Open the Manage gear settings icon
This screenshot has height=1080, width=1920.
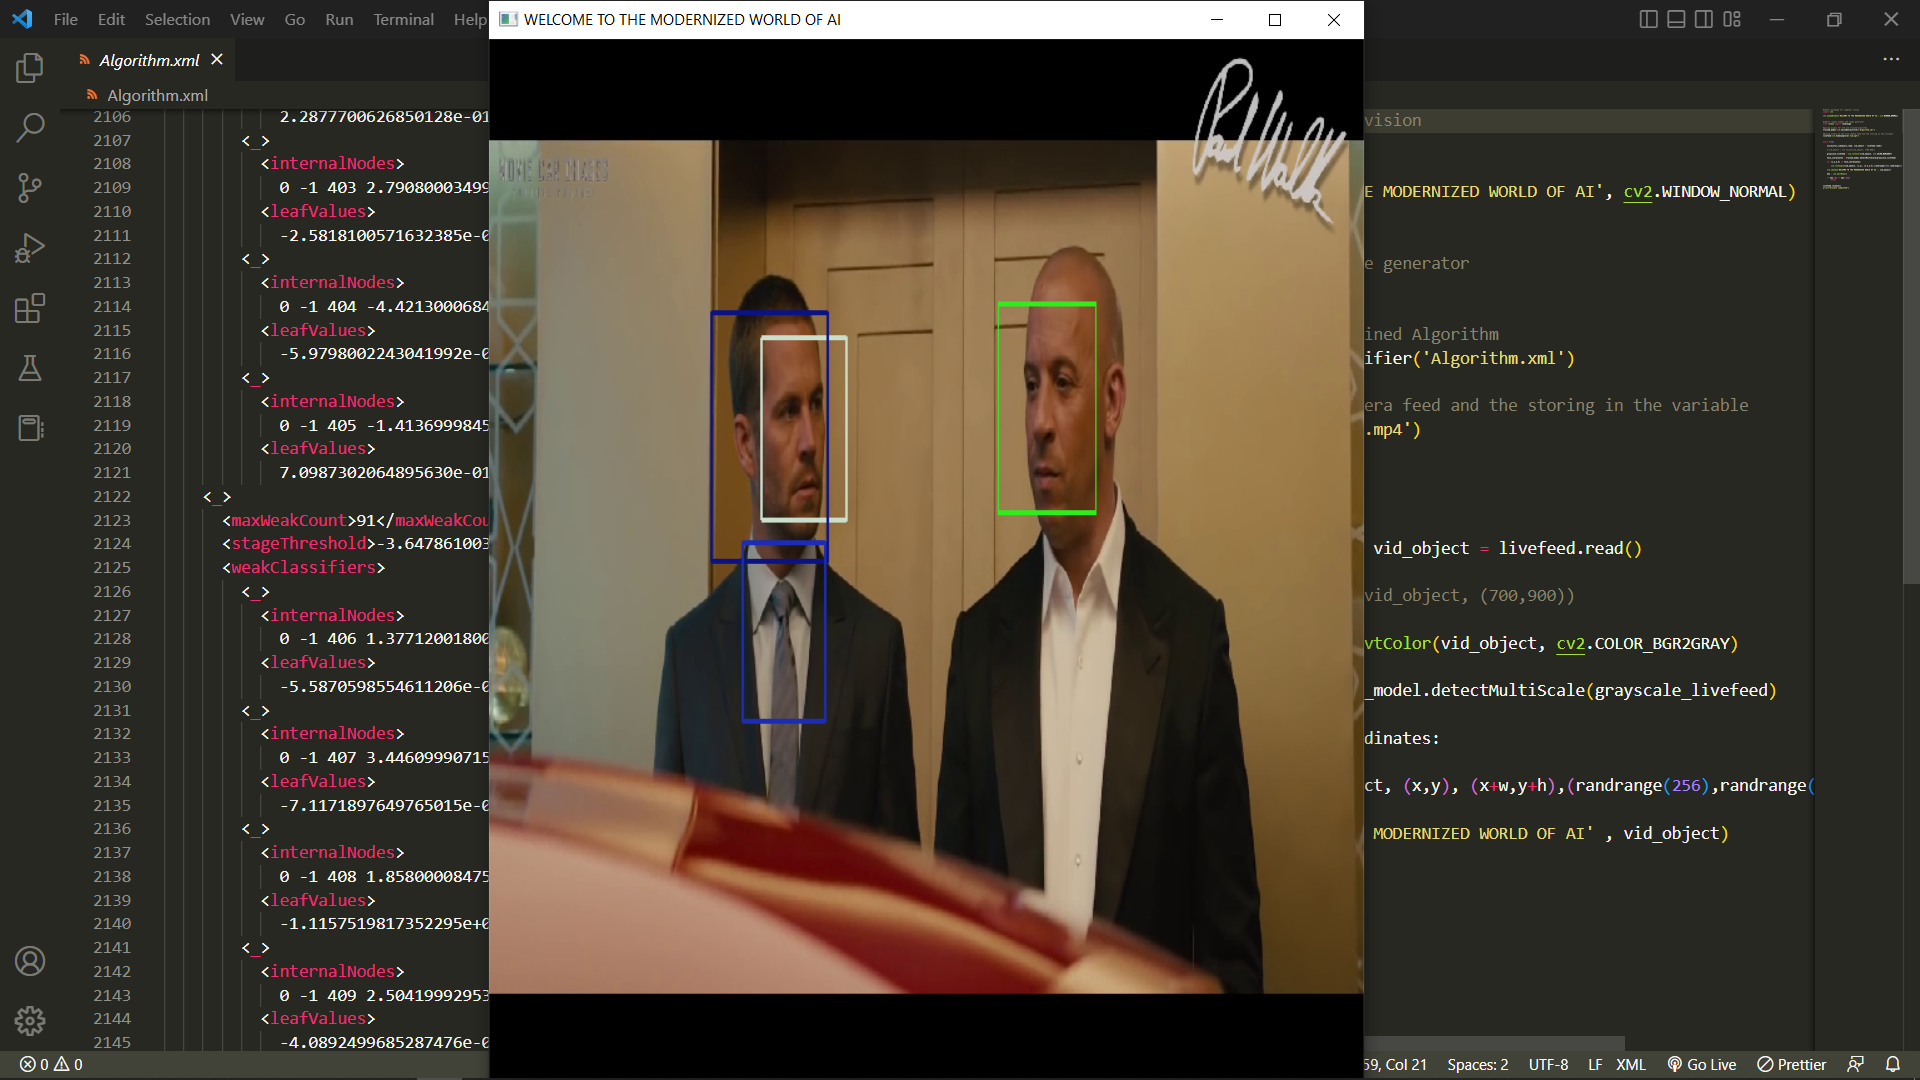[x=30, y=1021]
